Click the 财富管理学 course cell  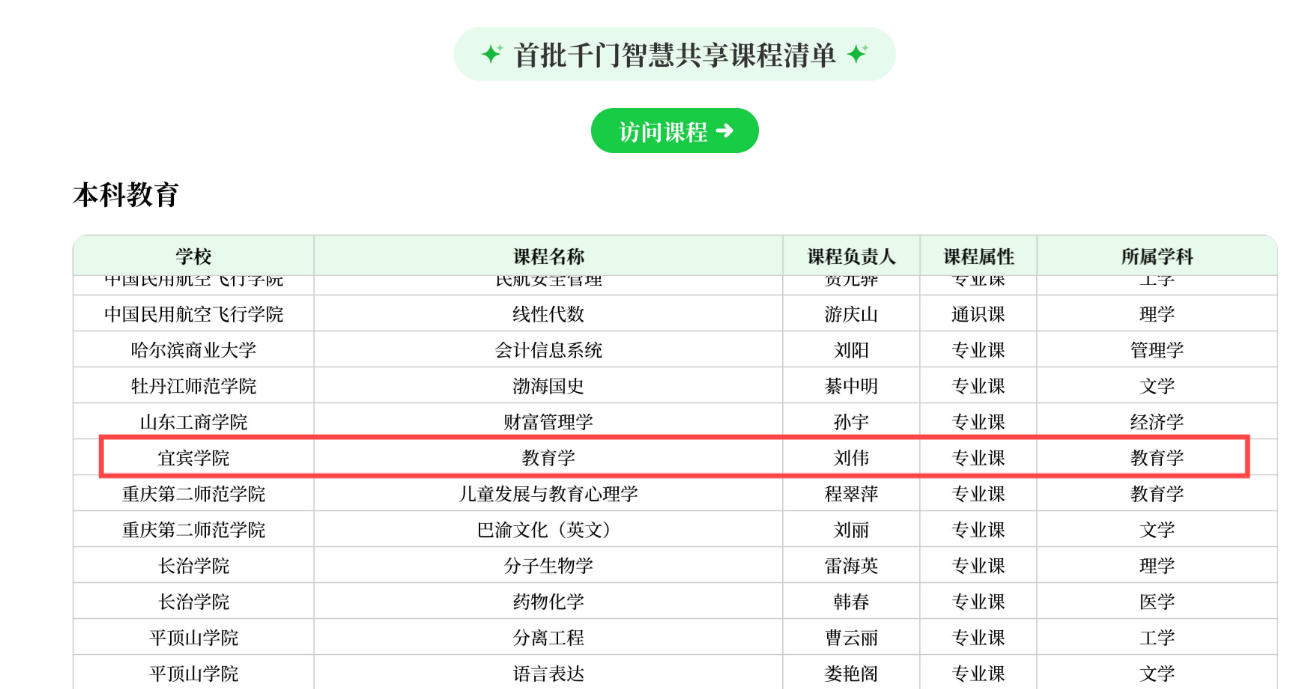click(x=548, y=422)
